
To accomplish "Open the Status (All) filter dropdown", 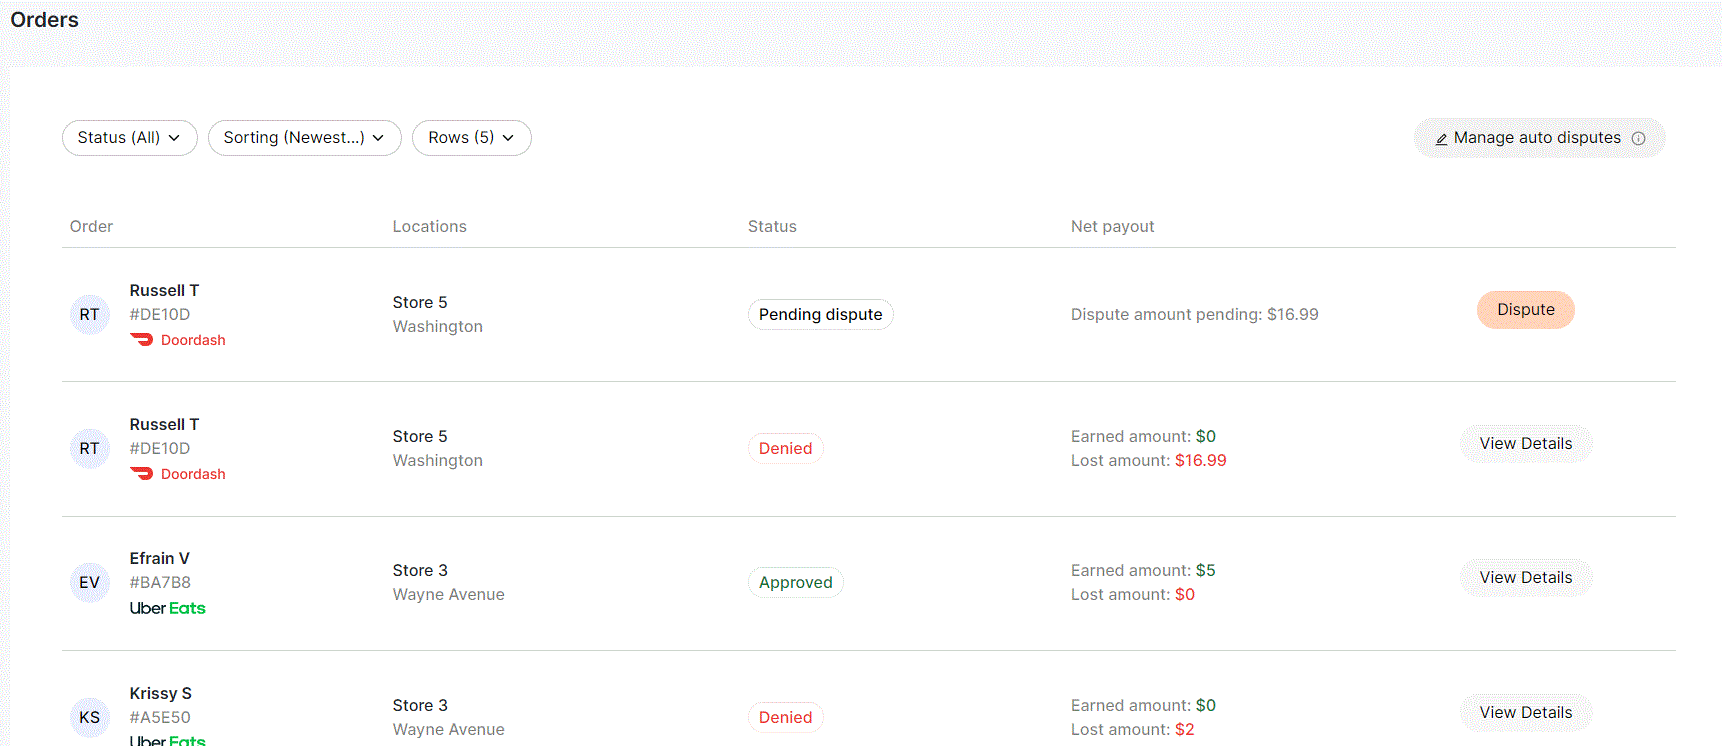I will (129, 138).
